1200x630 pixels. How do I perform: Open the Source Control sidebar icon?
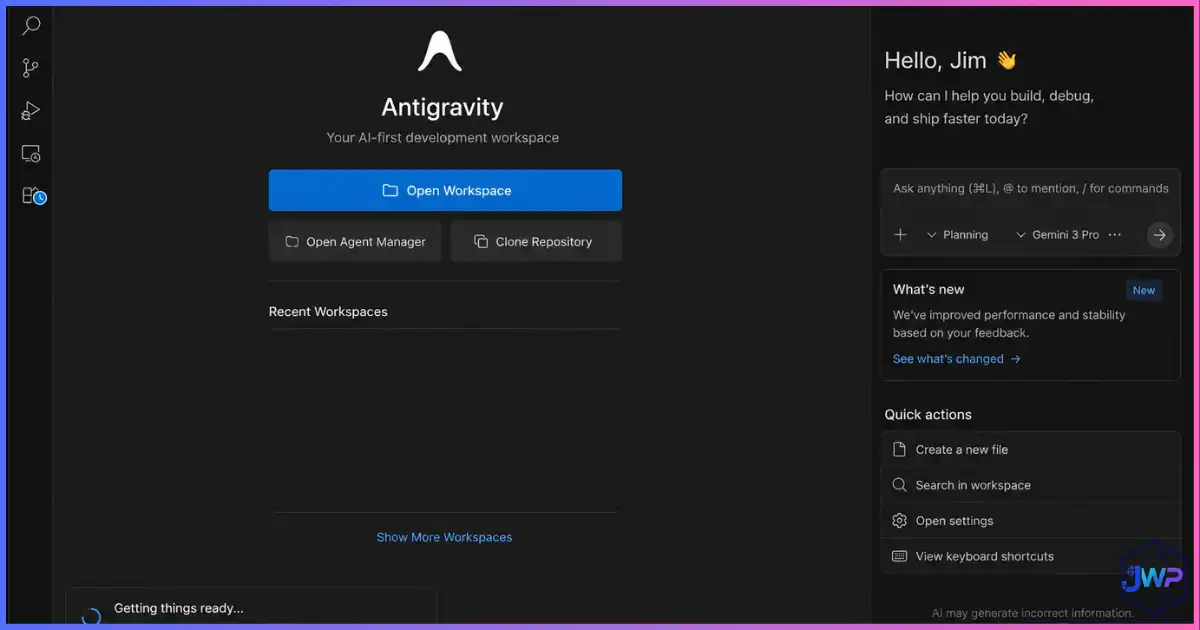(x=31, y=68)
